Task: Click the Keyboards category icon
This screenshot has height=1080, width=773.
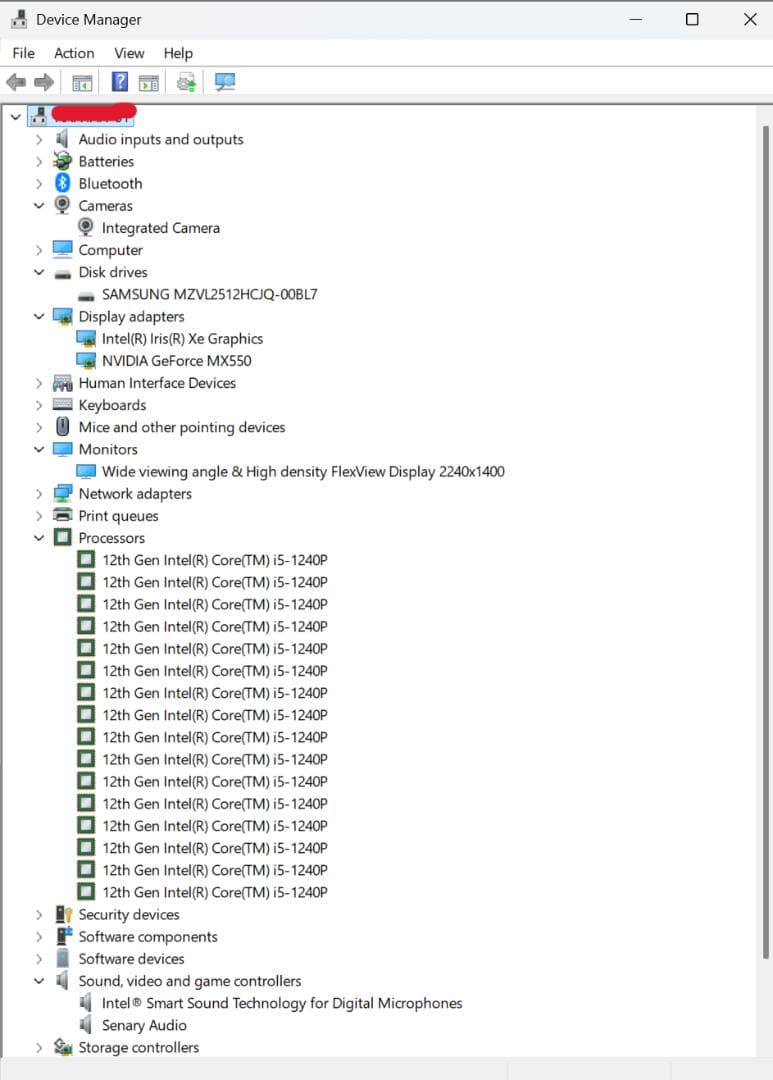Action: (x=63, y=404)
